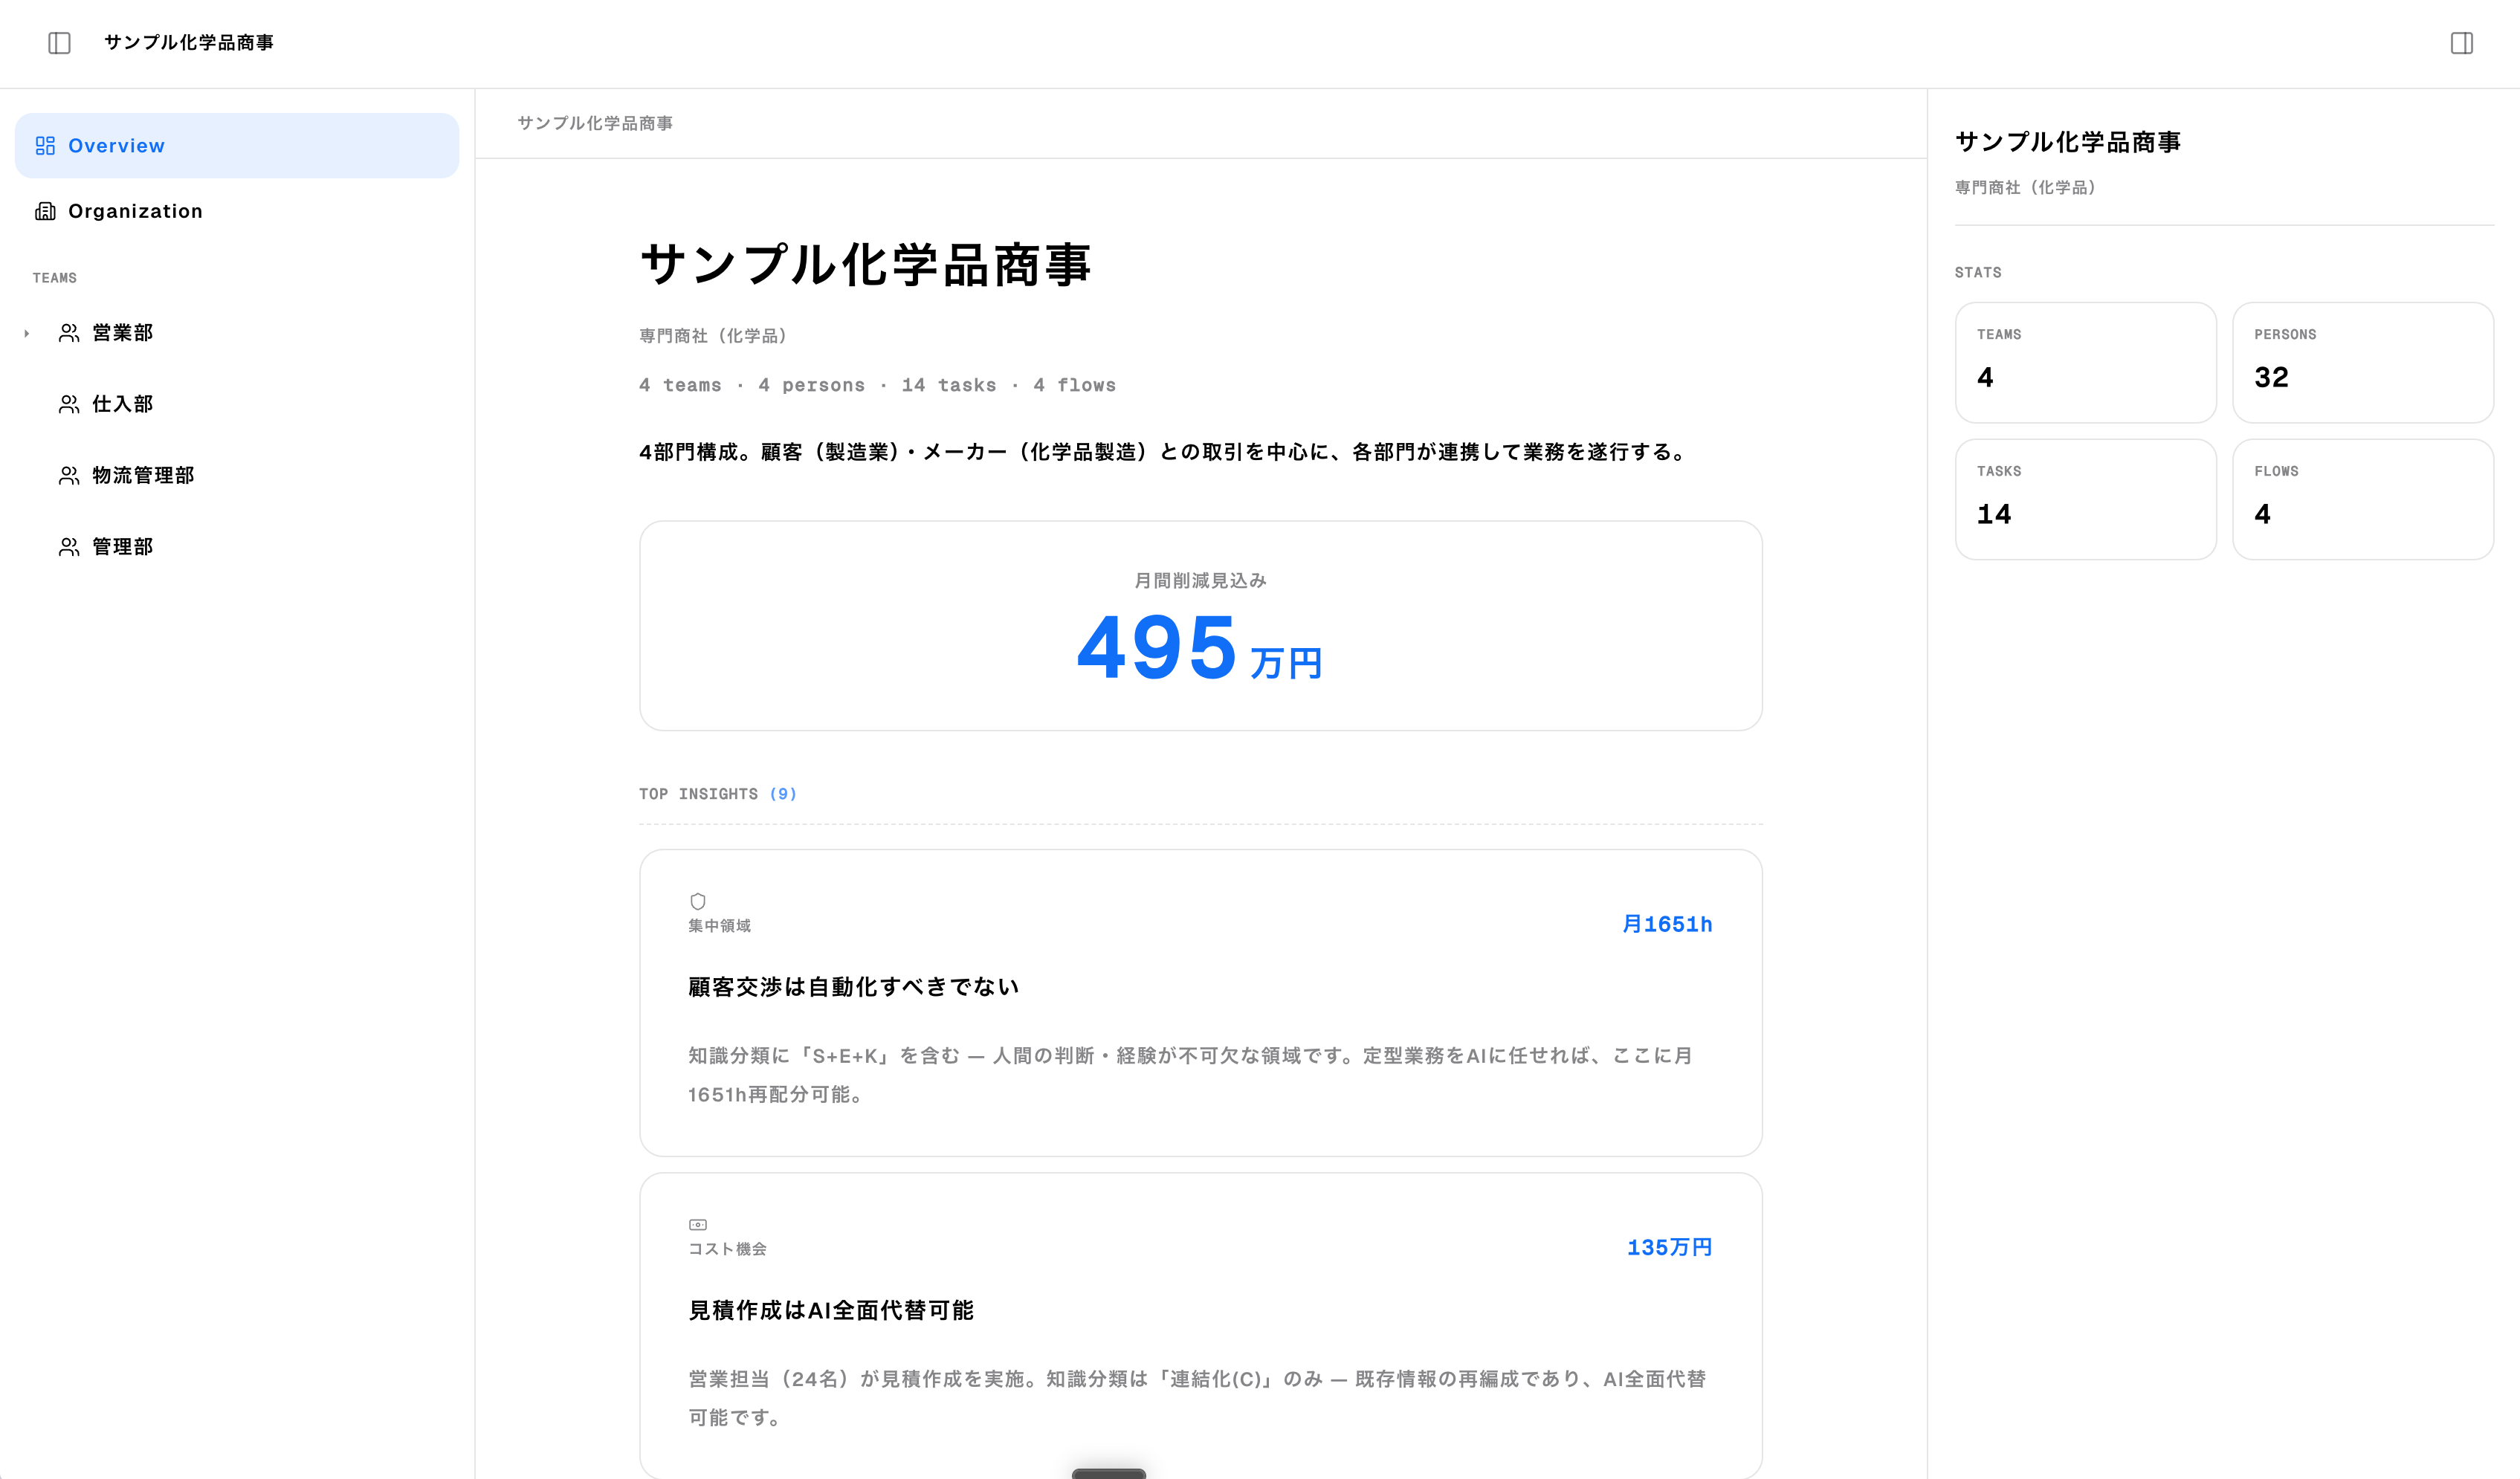Click the 管理部 people icon
This screenshot has height=1479, width=2520.
(69, 547)
